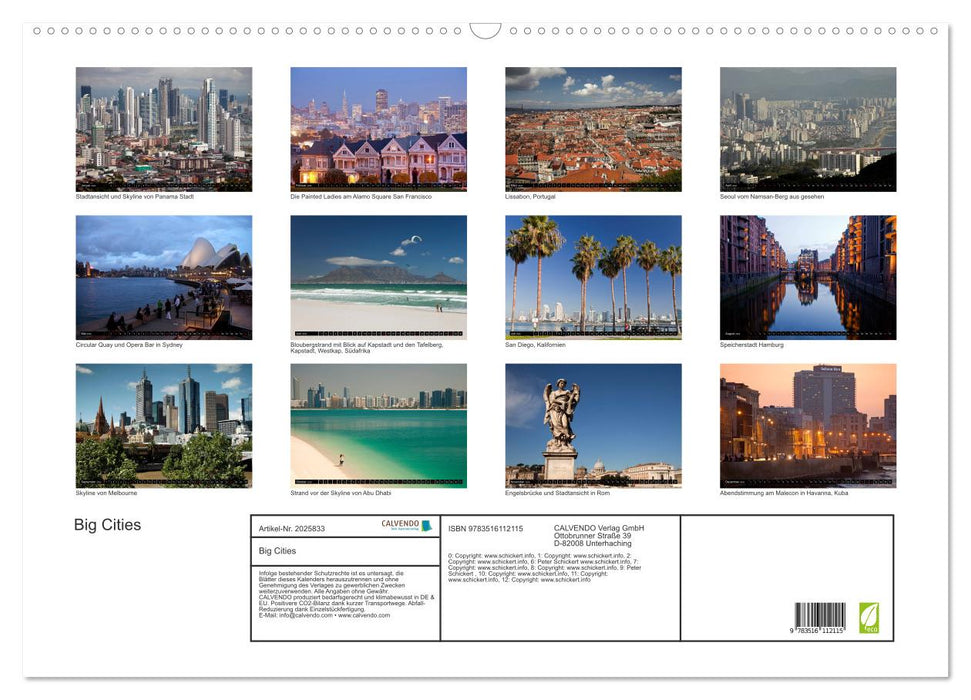Select the Painted Ladies San Francisco photo

pos(378,128)
